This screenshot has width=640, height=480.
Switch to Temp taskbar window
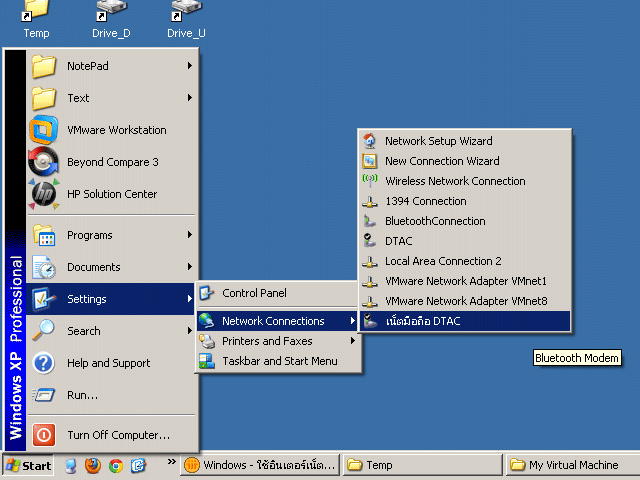tap(422, 465)
